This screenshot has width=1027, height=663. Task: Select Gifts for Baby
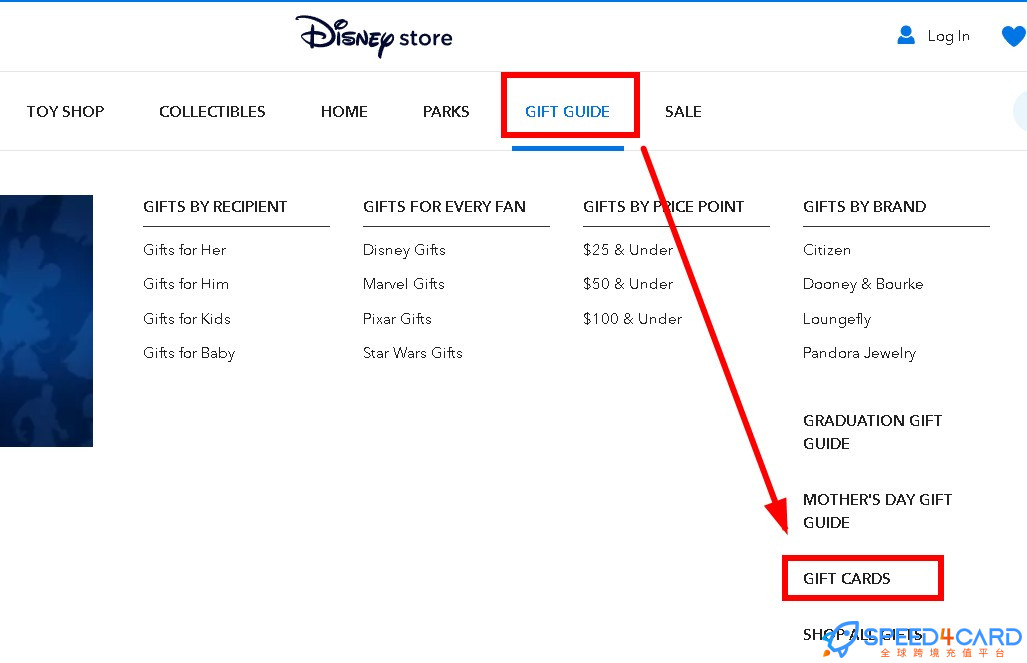tap(189, 353)
